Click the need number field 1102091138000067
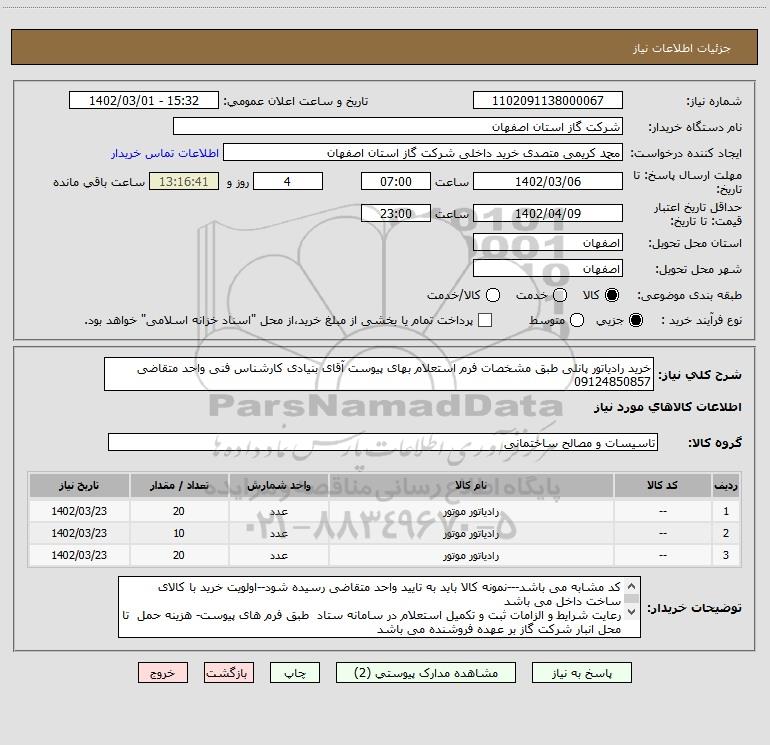Viewport: 770px width, 745px height. (x=548, y=101)
